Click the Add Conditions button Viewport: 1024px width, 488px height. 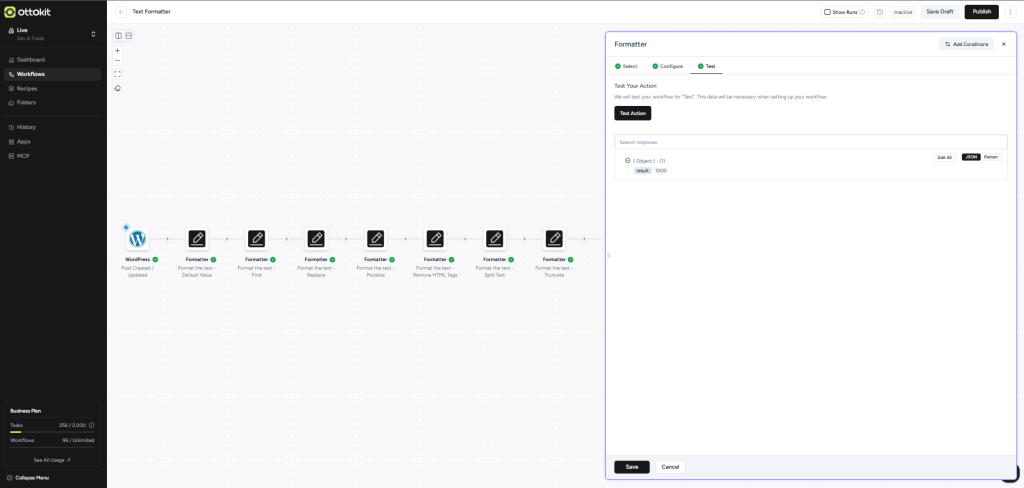[x=966, y=44]
